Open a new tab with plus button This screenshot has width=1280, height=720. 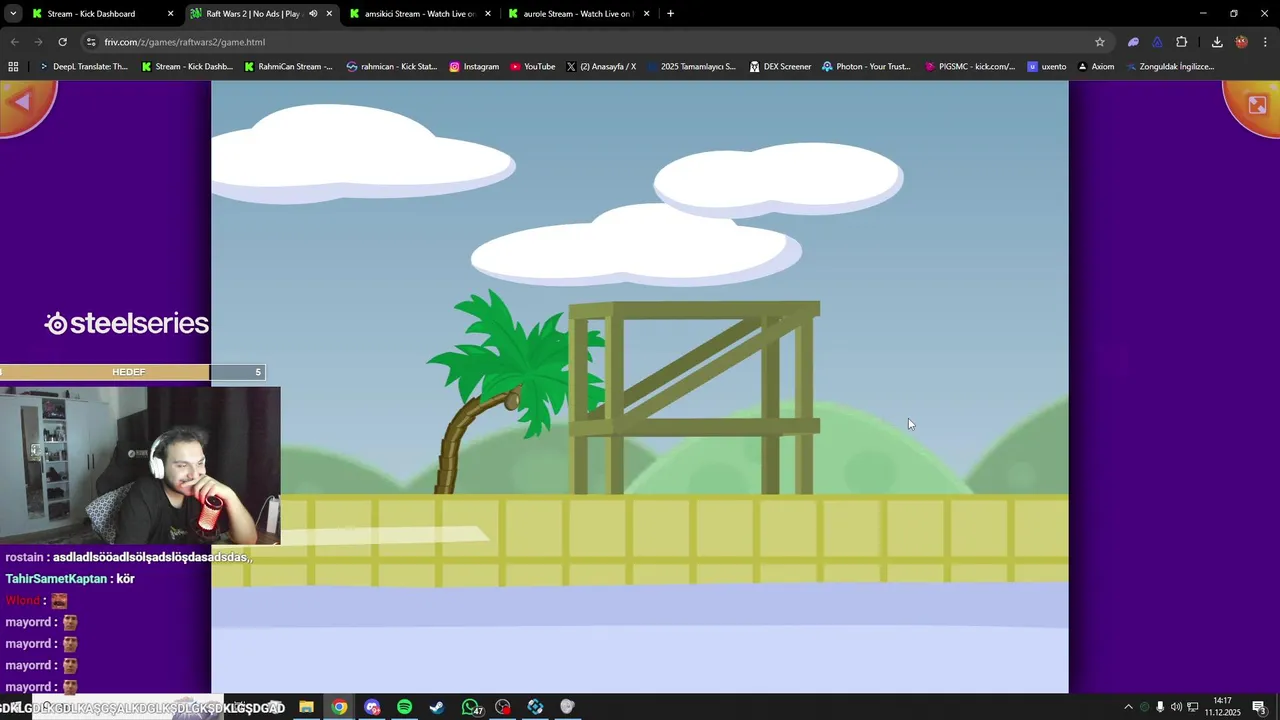coord(670,14)
